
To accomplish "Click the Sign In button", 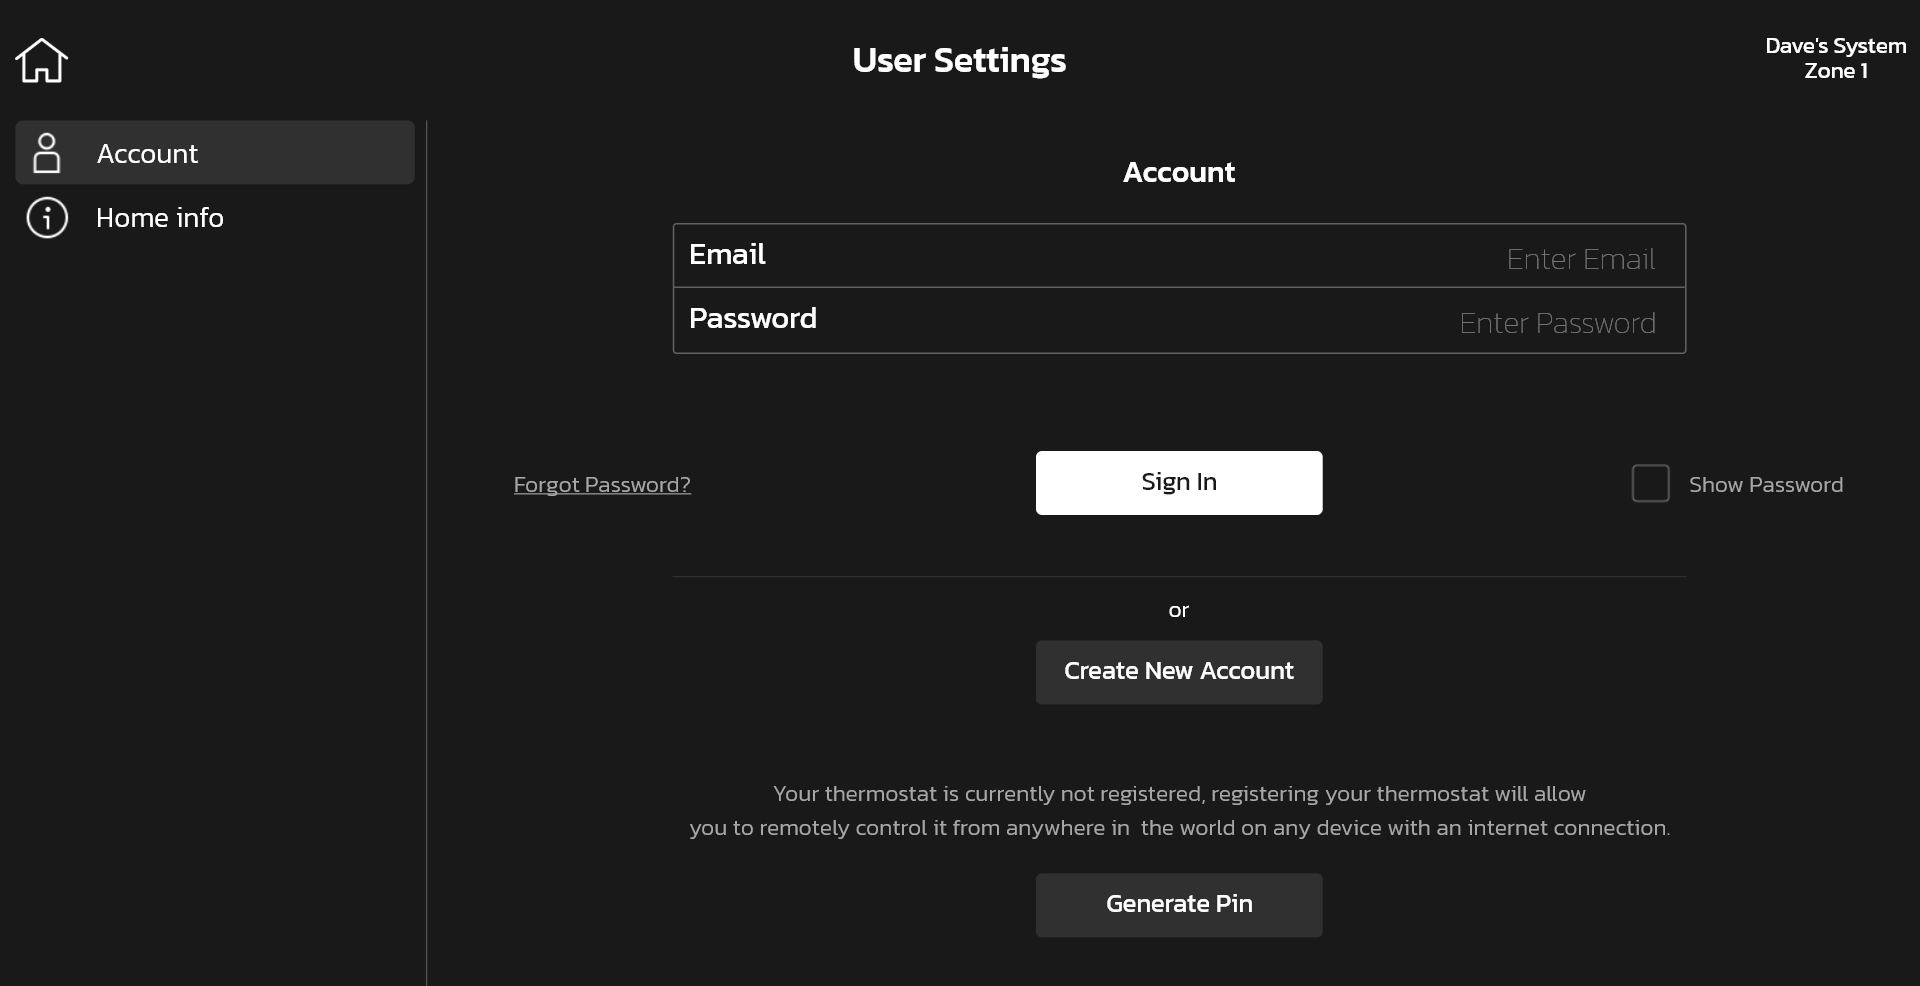I will [1179, 483].
